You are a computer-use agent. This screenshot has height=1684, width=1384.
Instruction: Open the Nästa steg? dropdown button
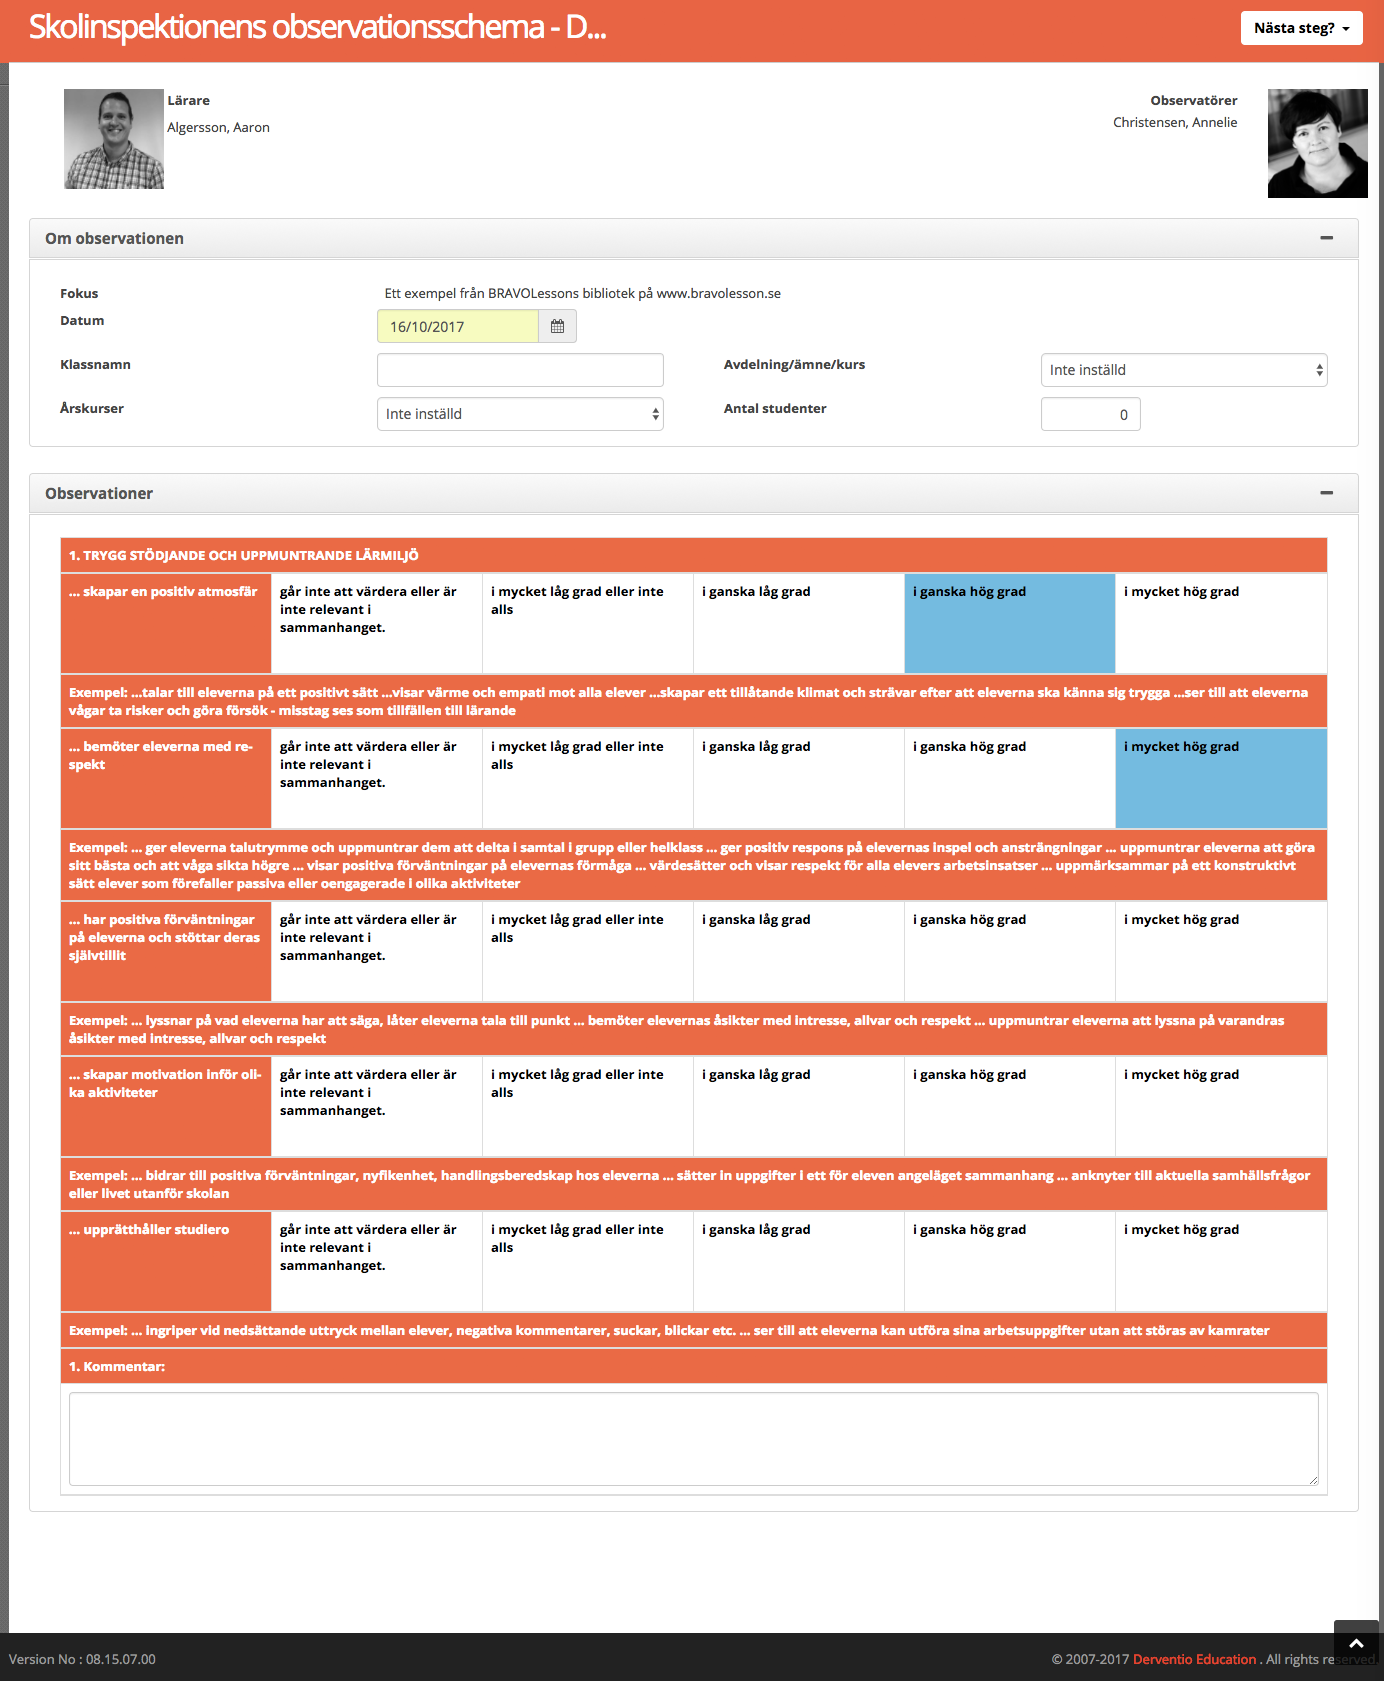[1301, 28]
